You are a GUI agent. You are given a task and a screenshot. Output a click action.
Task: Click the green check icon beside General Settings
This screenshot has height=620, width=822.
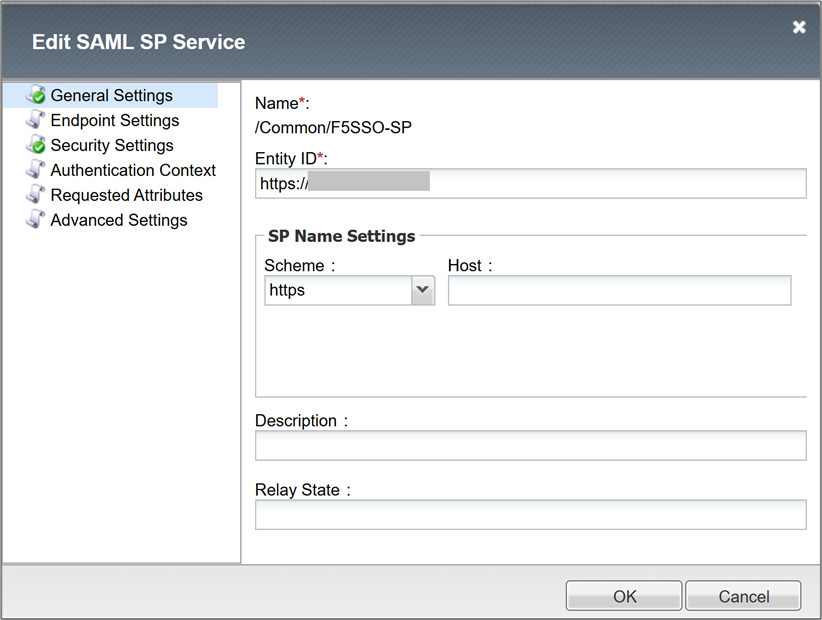pos(37,95)
